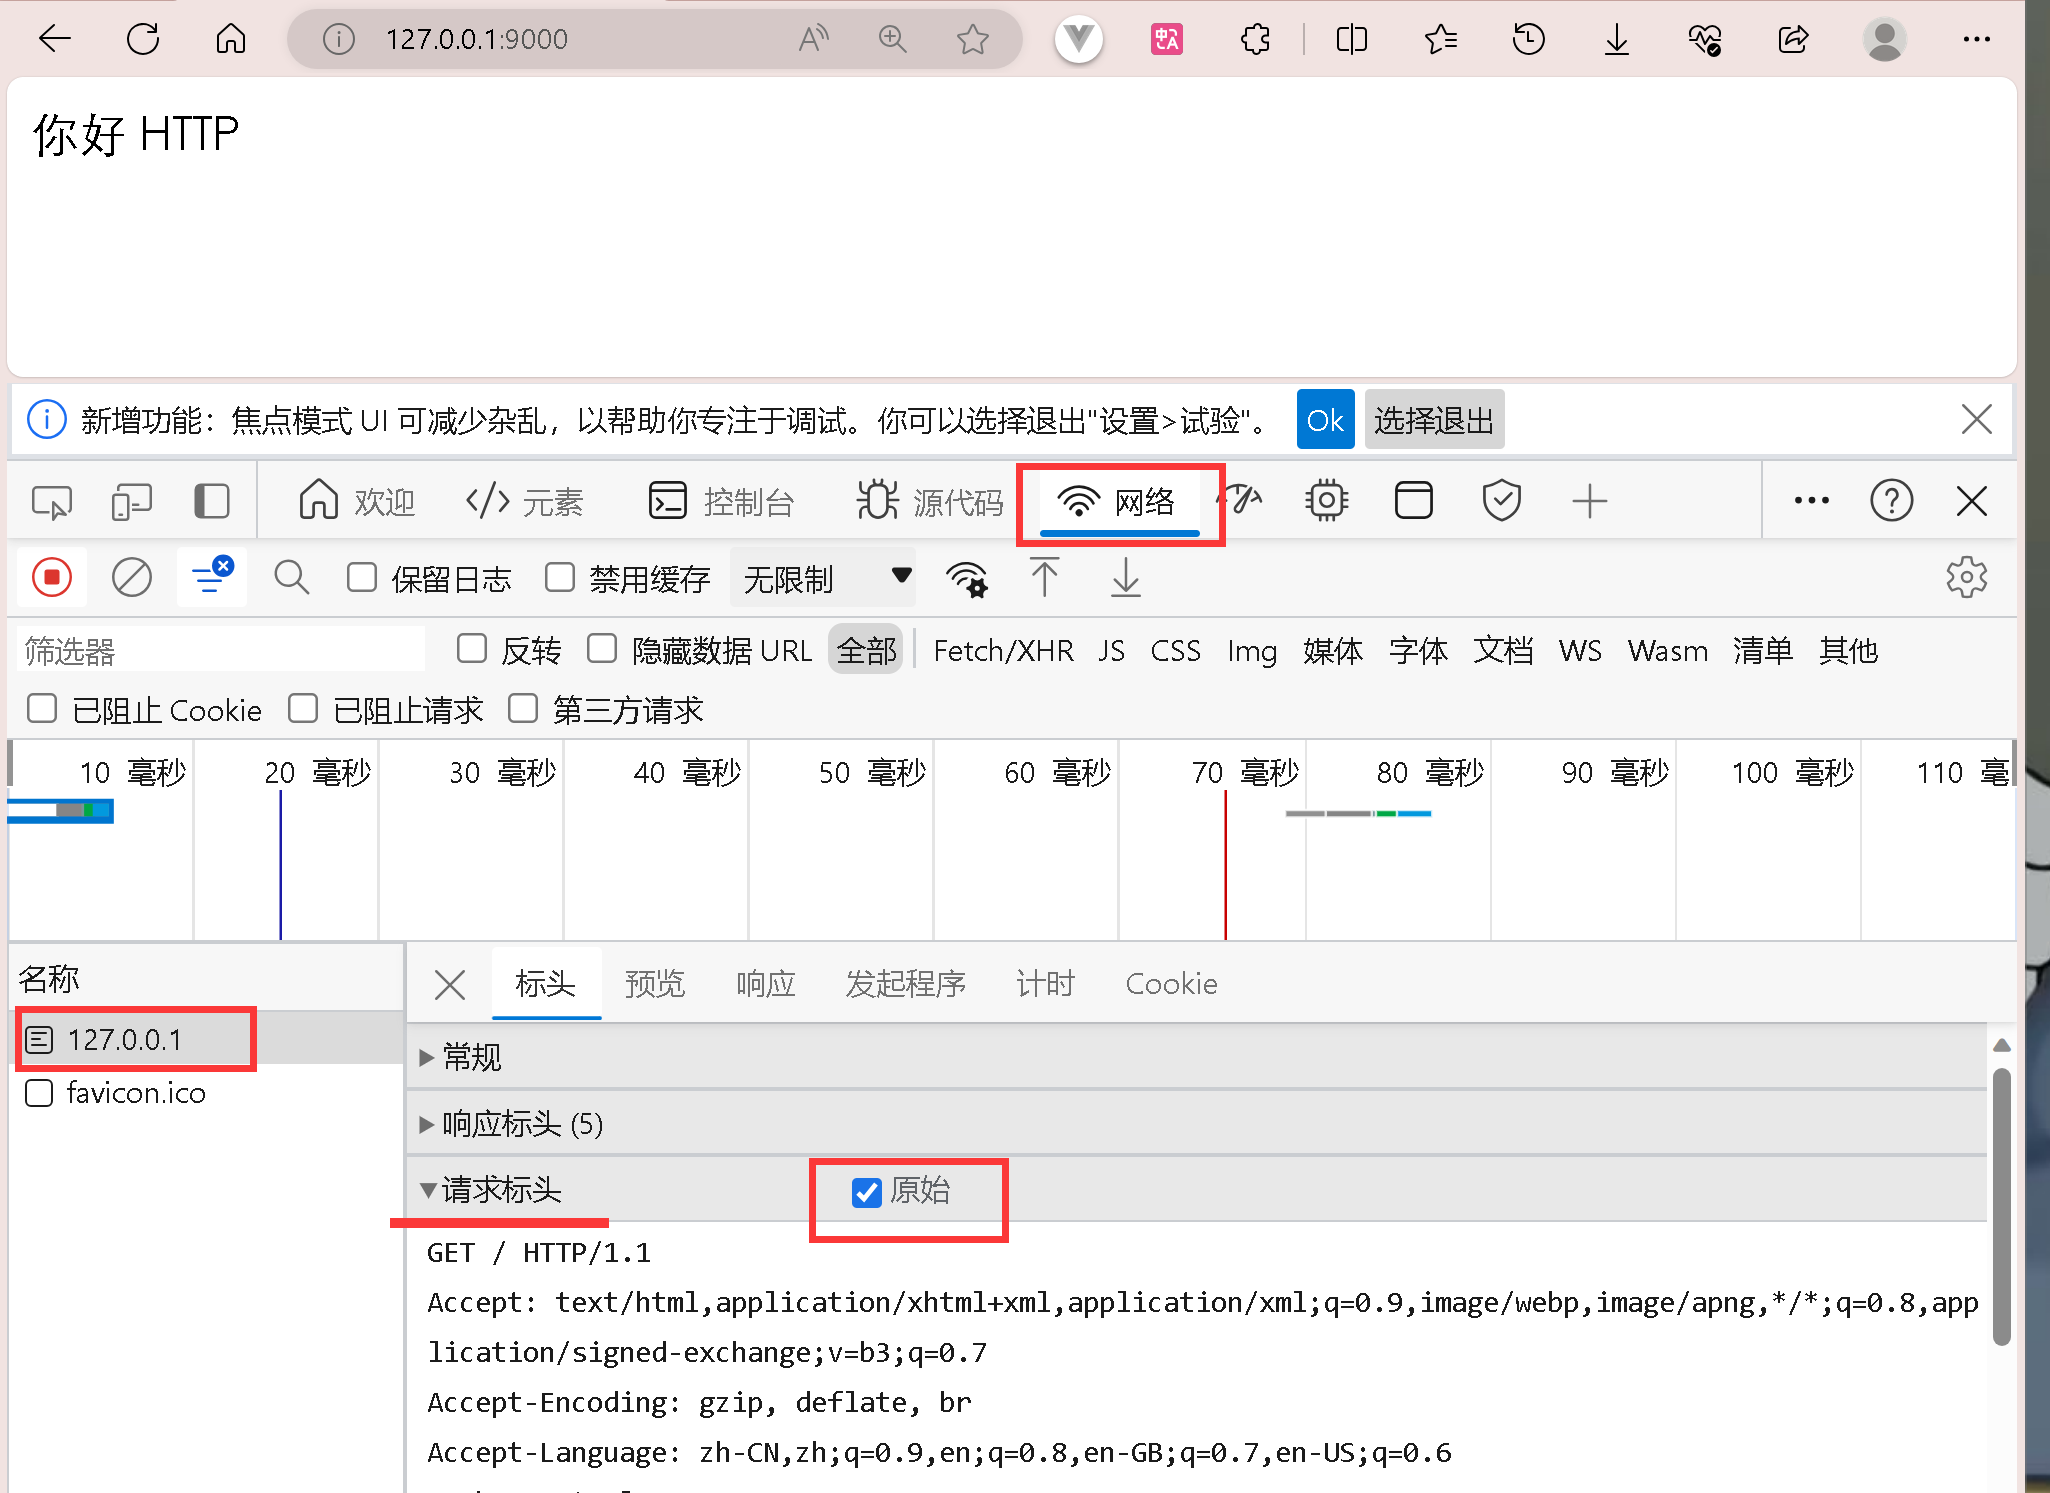The width and height of the screenshot is (2050, 1493).
Task: Open the 预览 details tab
Action: click(654, 983)
